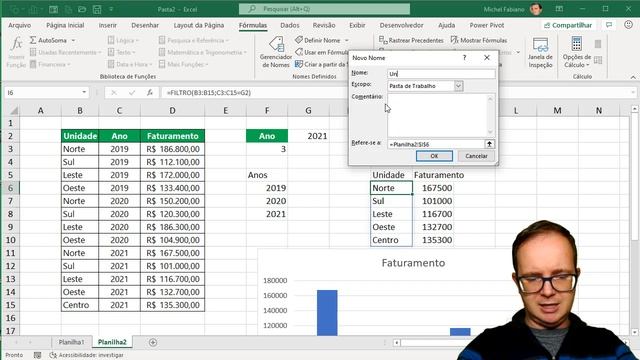
Task: Select the Norte cell in filtered list
Action: (391, 188)
